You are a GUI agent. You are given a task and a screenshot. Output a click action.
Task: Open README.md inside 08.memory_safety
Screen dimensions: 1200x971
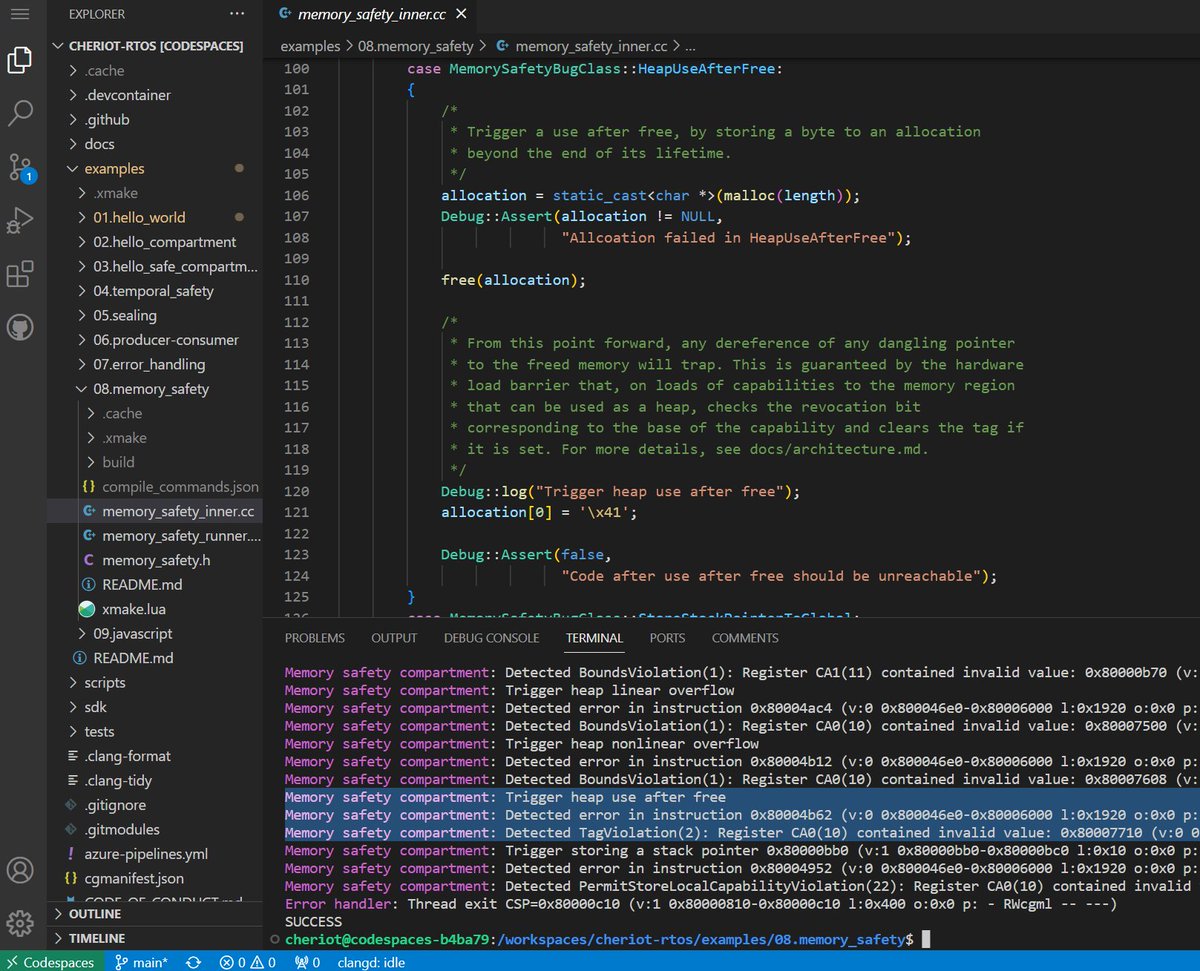pyautogui.click(x=154, y=584)
